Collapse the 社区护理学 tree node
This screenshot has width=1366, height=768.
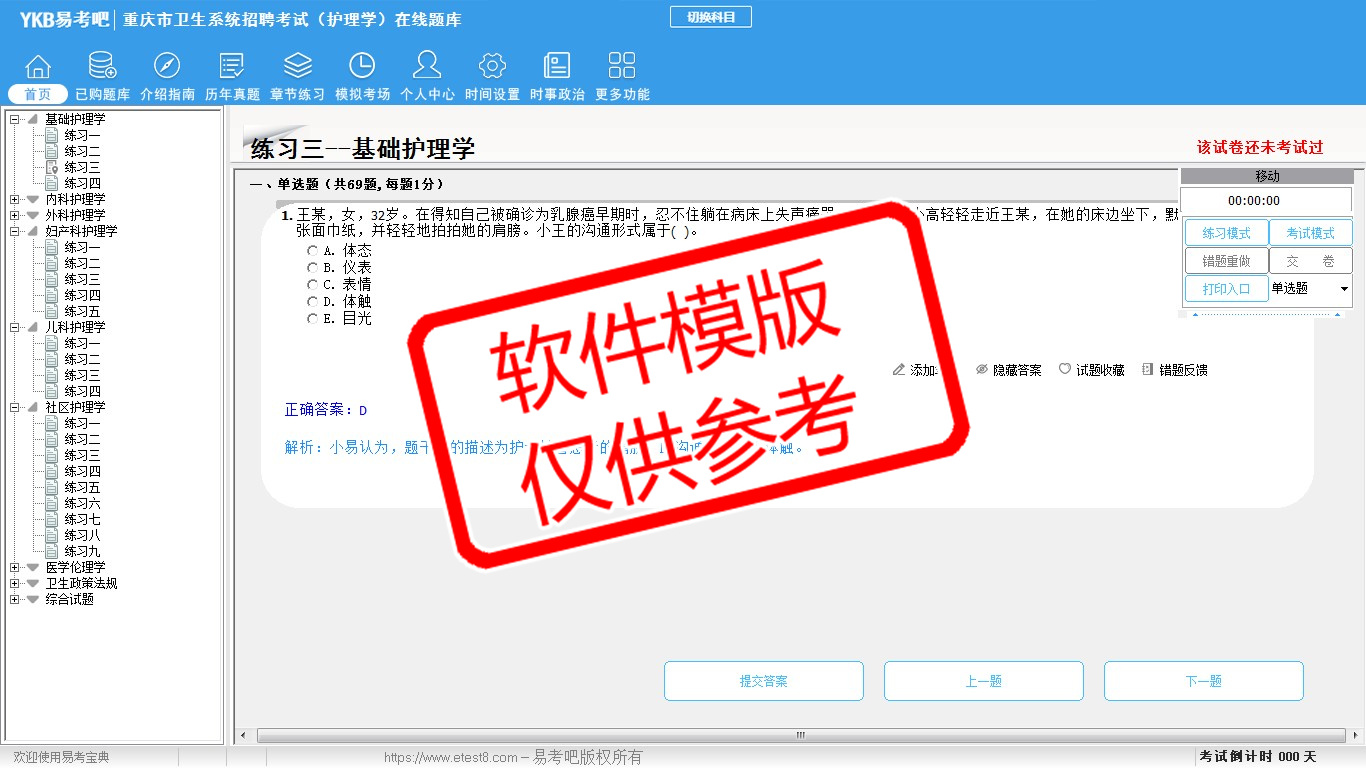click(14, 408)
